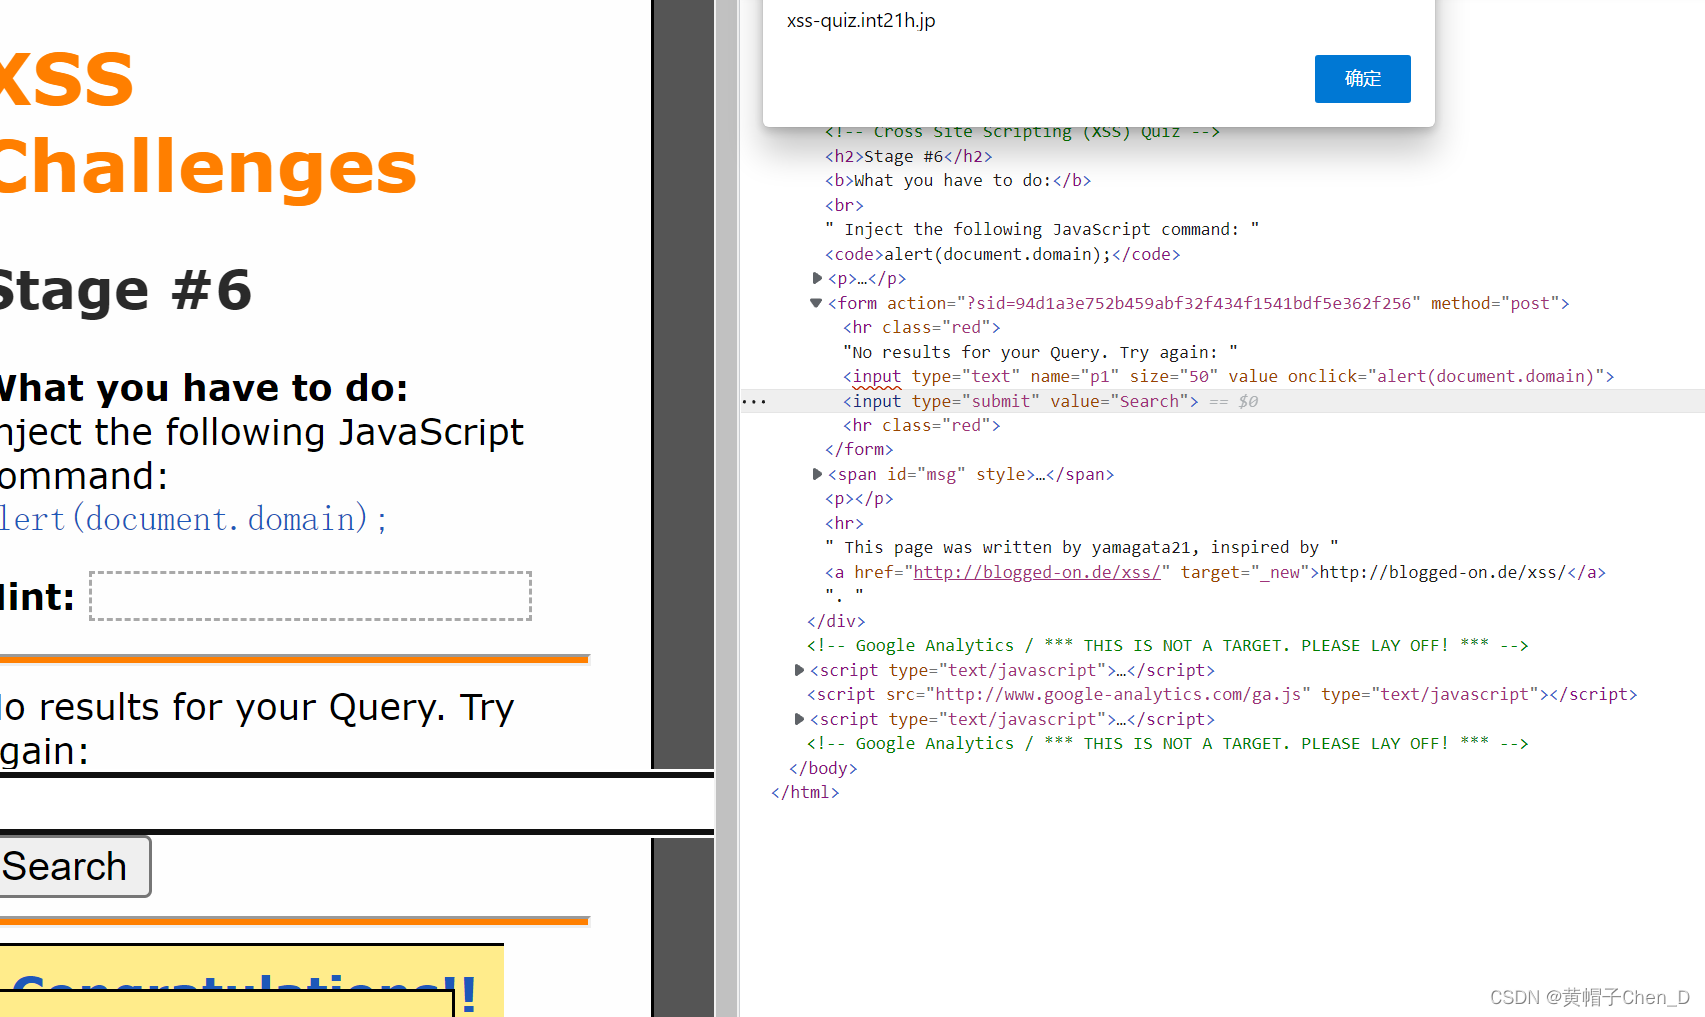Open the http://blogged-on.de/xss/ href link
Screen dimensions: 1705x1017
(x=1037, y=572)
